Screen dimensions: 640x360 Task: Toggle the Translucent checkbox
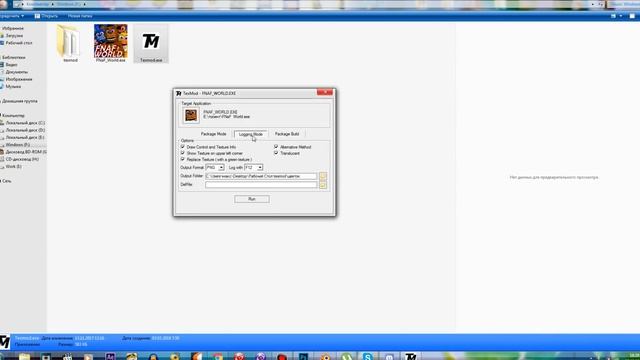[x=276, y=153]
